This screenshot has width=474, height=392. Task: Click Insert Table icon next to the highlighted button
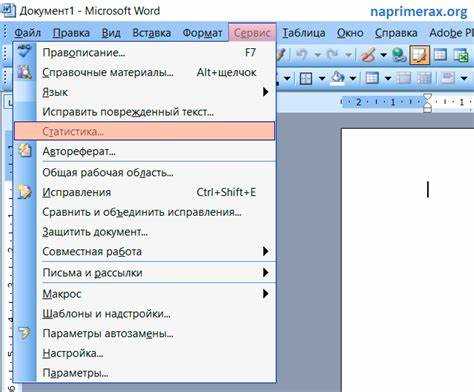[x=440, y=55]
